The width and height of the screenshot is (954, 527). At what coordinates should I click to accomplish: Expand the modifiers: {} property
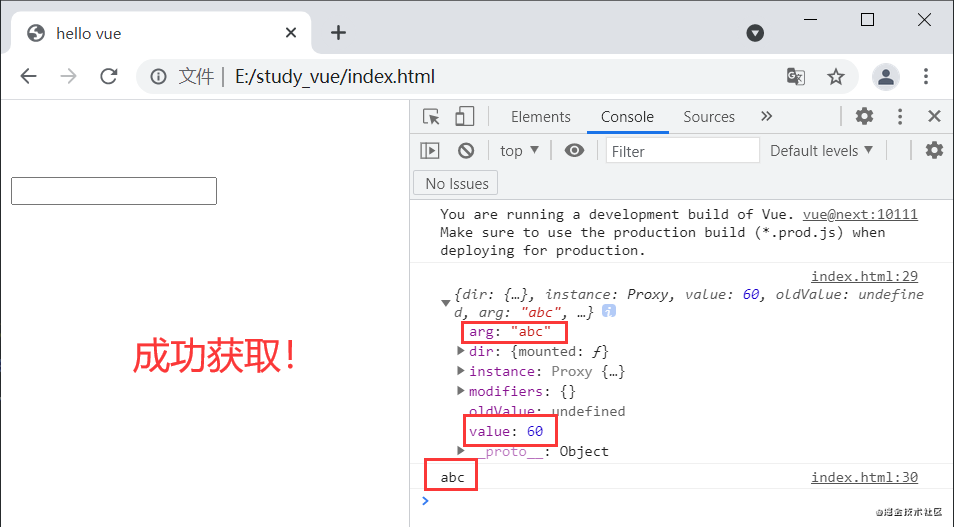(x=461, y=391)
